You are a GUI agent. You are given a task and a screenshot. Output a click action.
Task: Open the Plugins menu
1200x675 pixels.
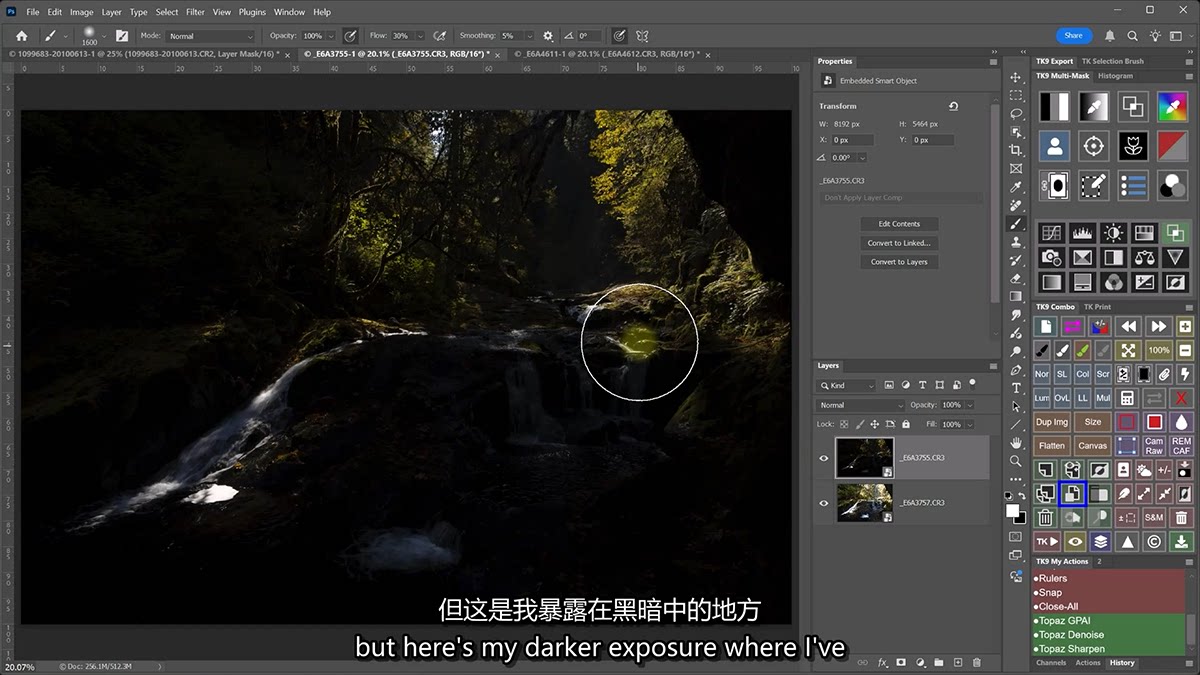252,12
